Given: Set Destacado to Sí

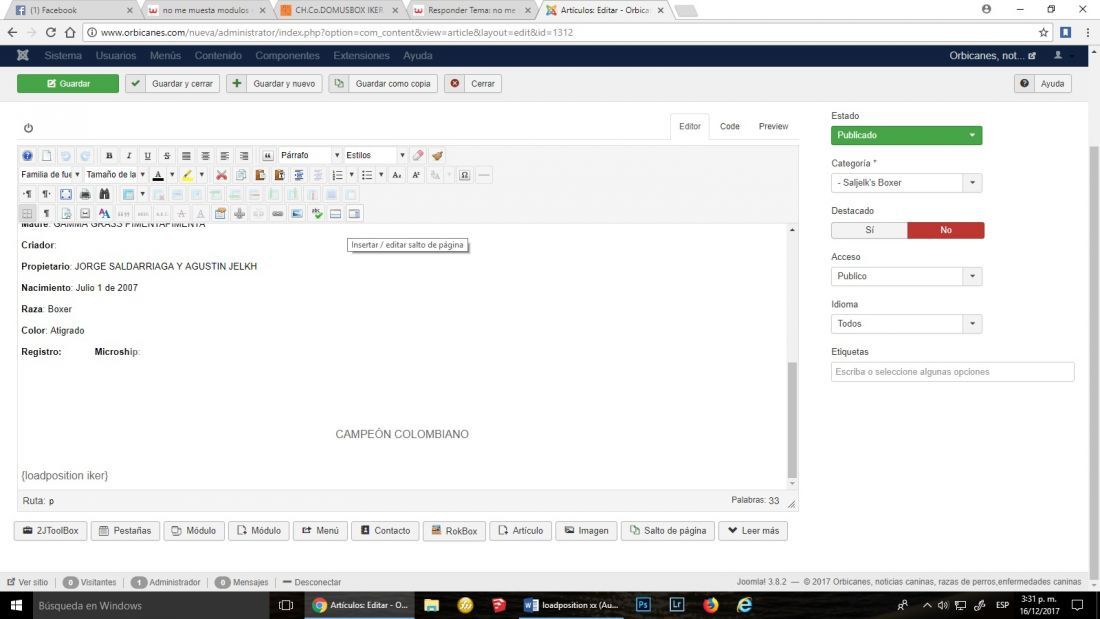Looking at the screenshot, I should tap(869, 230).
